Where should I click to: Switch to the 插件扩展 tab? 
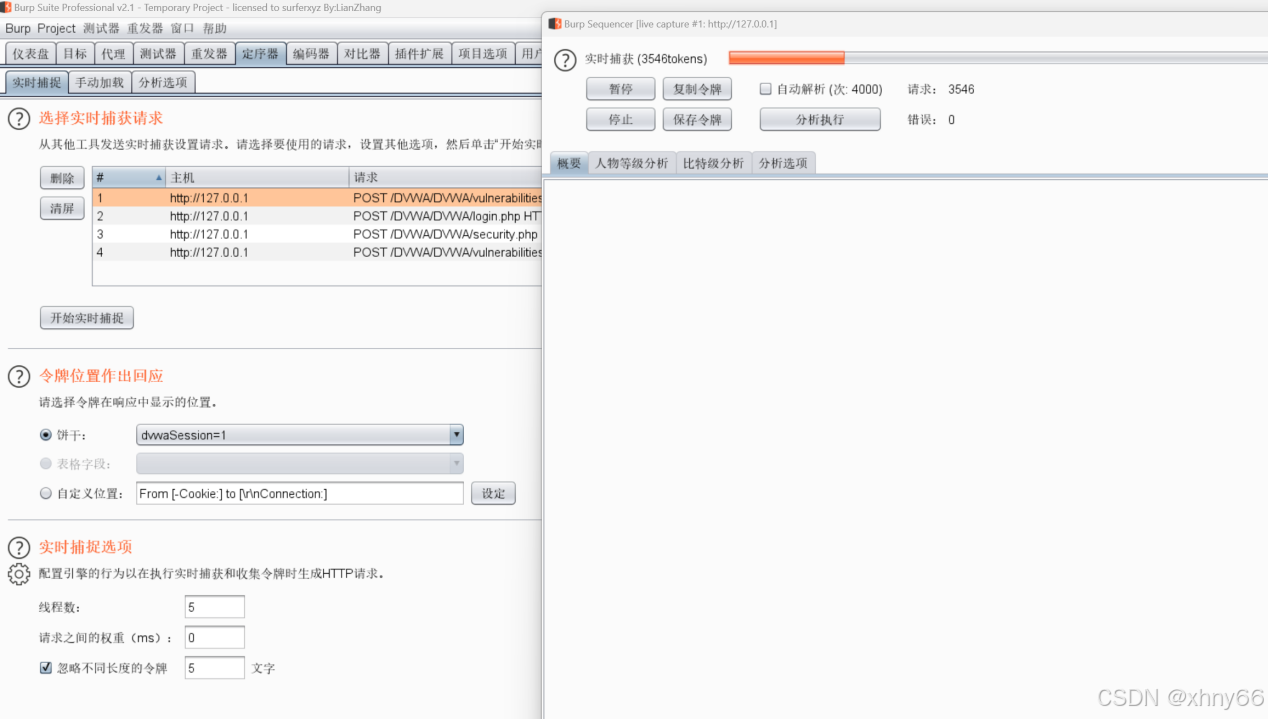pyautogui.click(x=419, y=54)
